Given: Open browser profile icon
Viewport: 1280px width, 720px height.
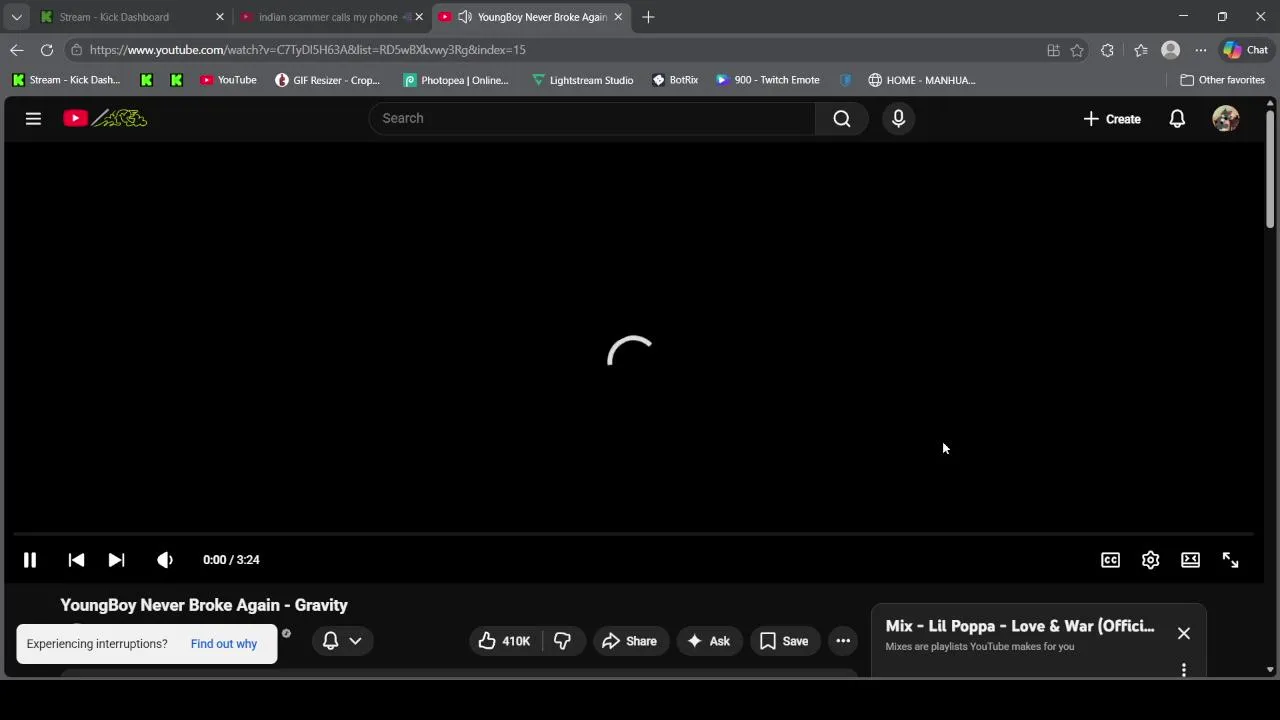Looking at the screenshot, I should [1170, 50].
